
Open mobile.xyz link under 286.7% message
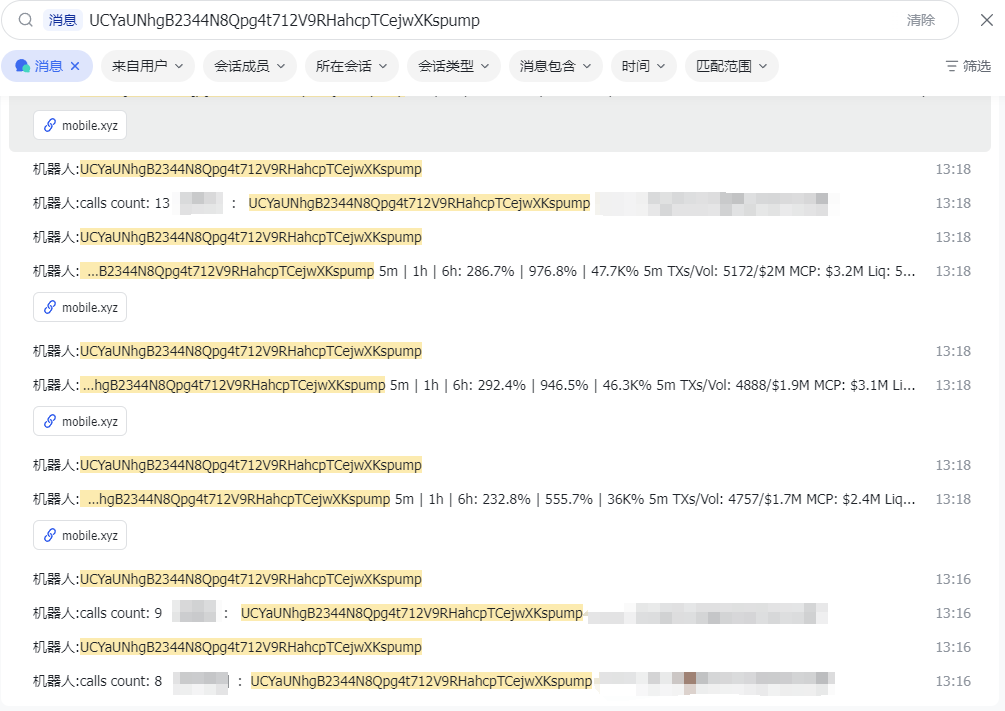[79, 307]
